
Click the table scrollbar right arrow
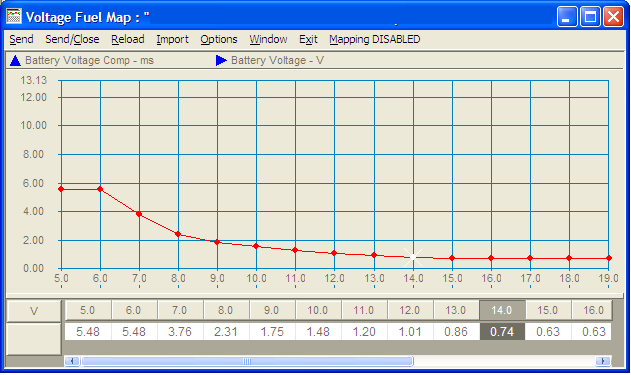click(604, 361)
